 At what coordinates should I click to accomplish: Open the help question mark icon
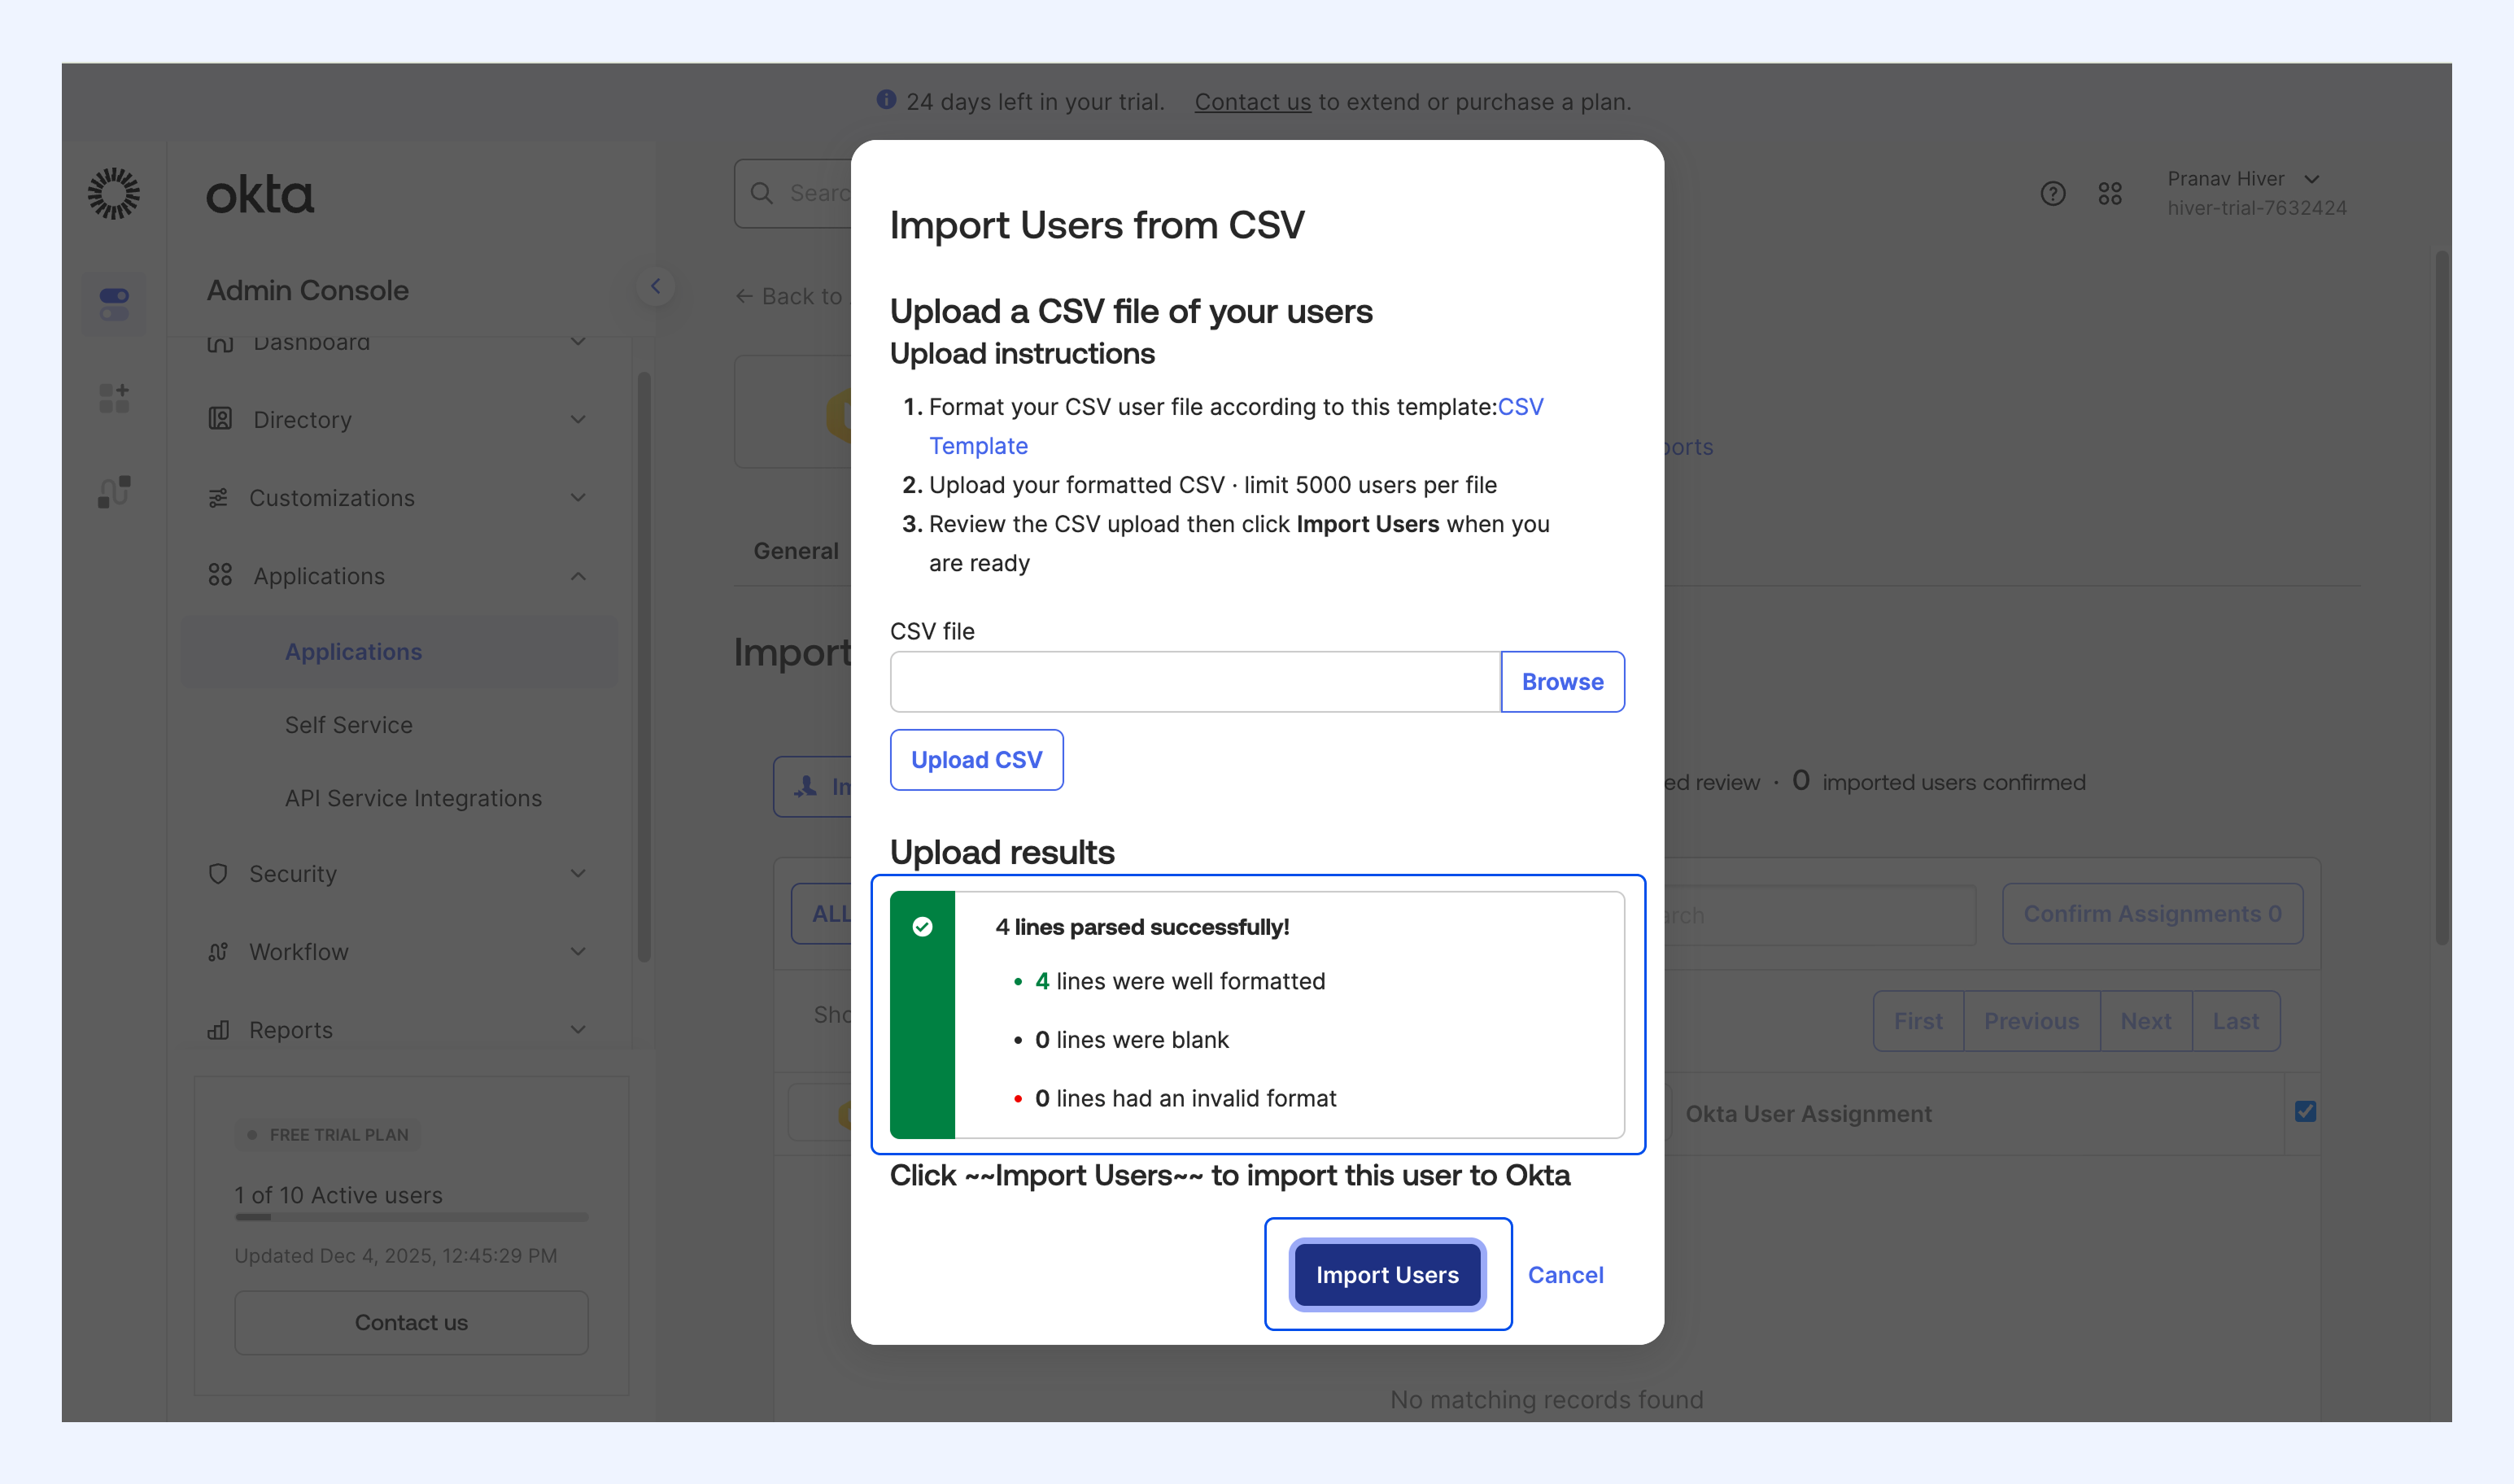pyautogui.click(x=2053, y=193)
